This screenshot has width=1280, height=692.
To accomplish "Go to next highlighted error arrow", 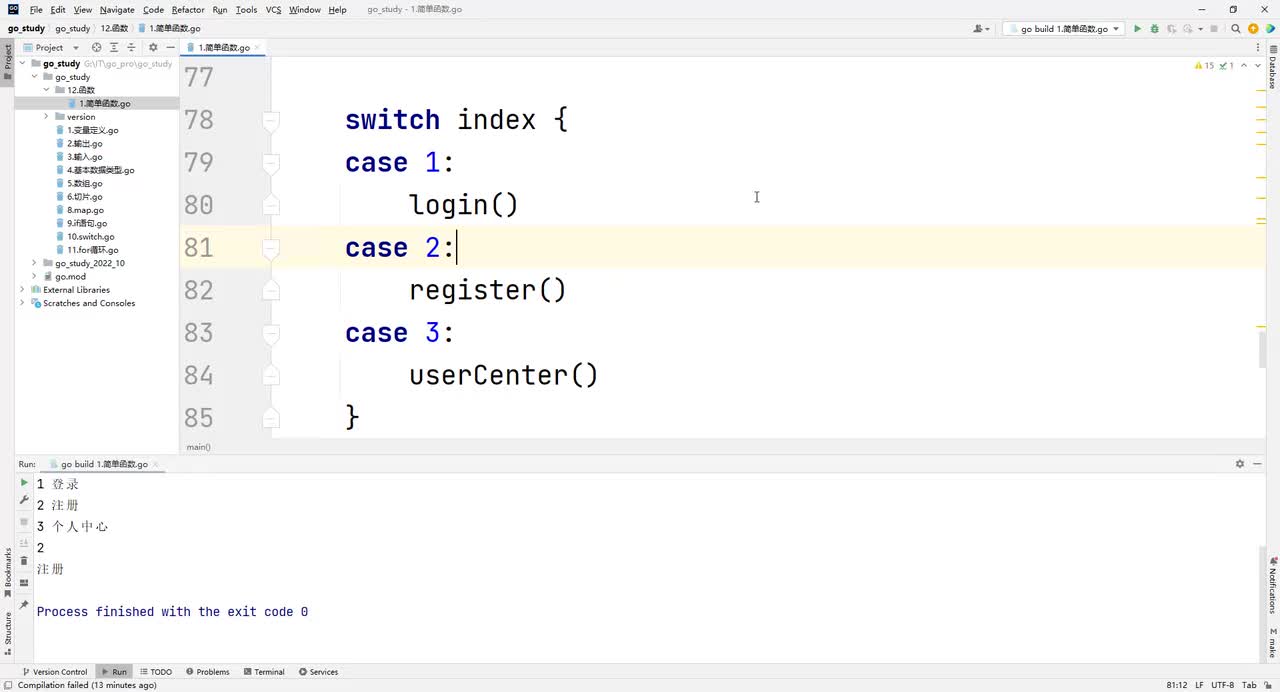I will (1257, 65).
